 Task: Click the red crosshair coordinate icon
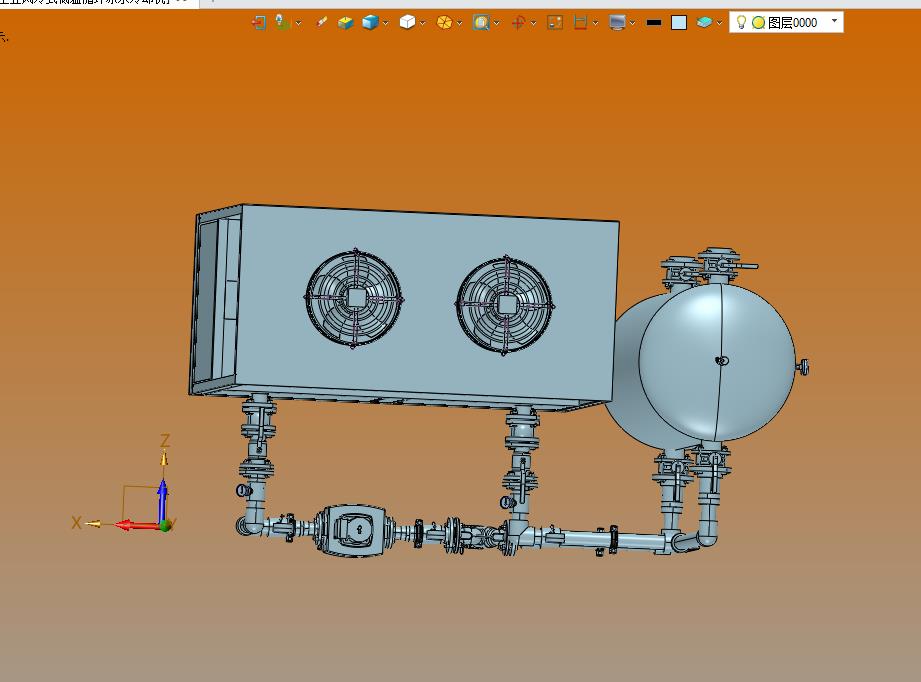pyautogui.click(x=518, y=22)
